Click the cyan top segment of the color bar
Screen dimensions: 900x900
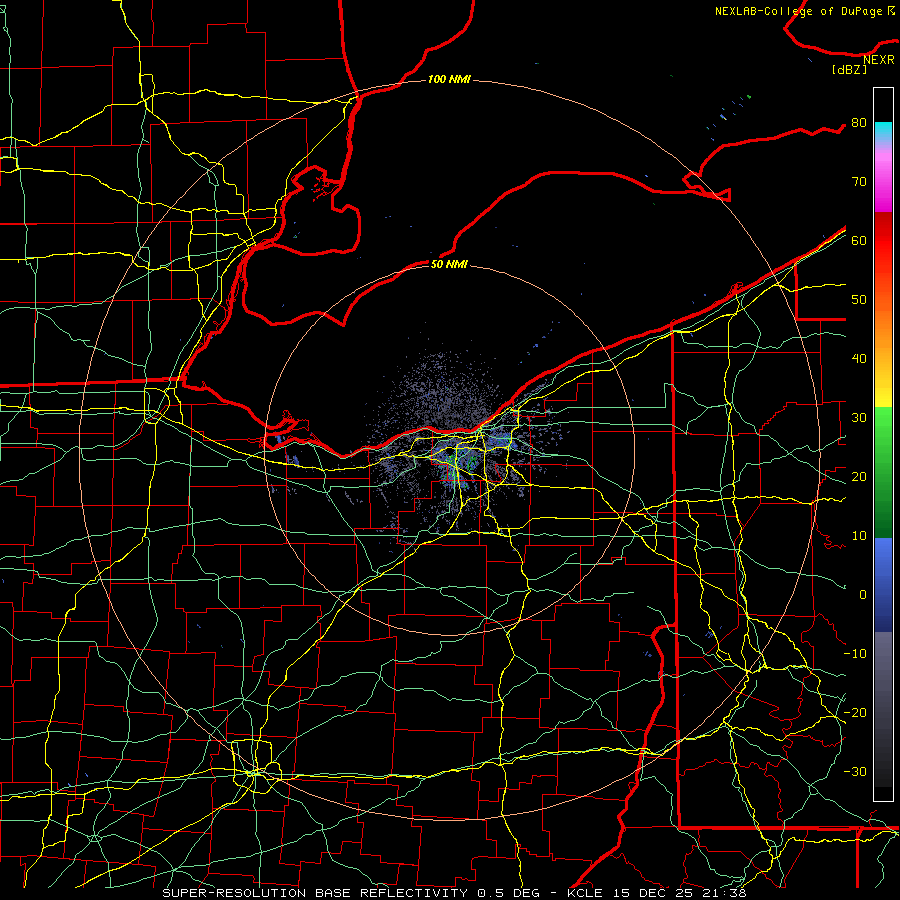(x=883, y=132)
